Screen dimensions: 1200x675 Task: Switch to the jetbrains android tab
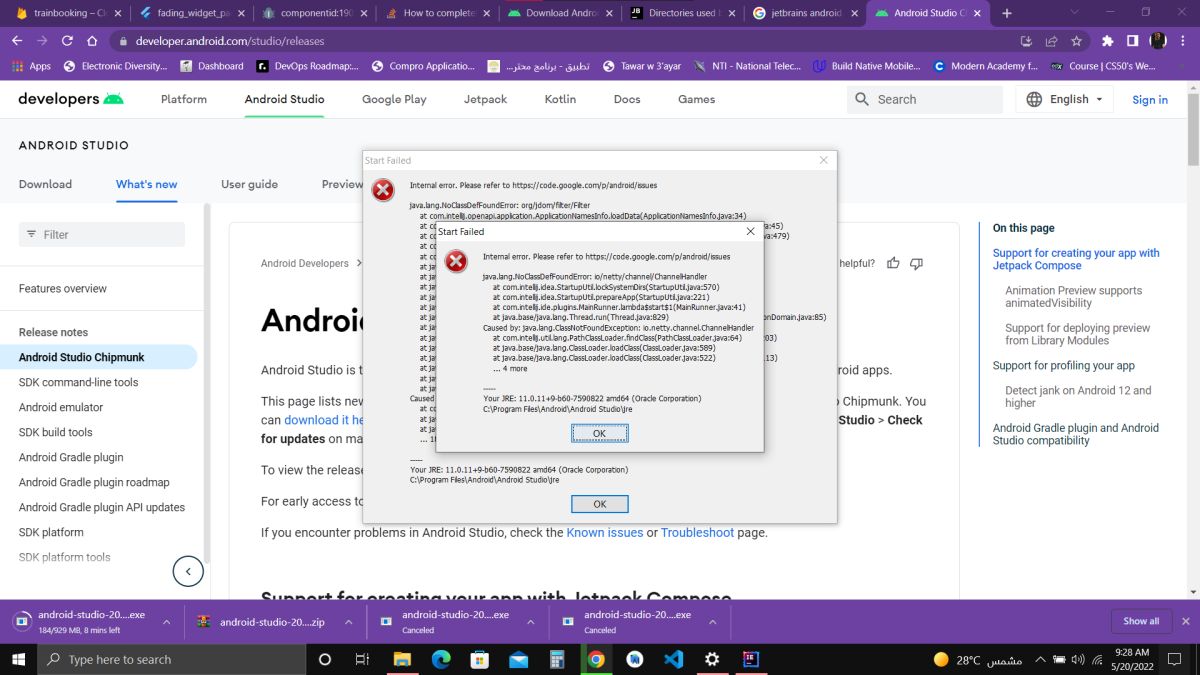point(805,13)
